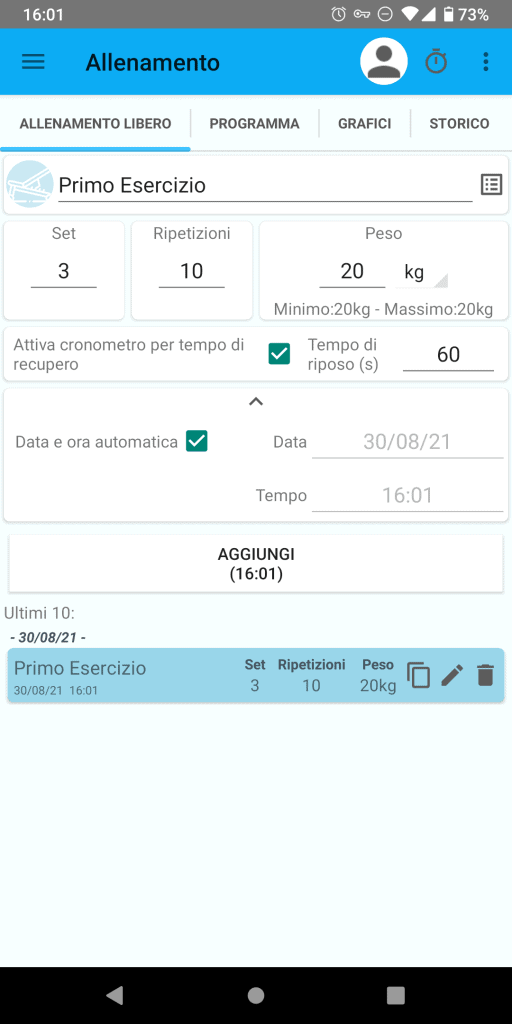Tap the Android back navigation button
The height and width of the screenshot is (1024, 512).
point(115,995)
